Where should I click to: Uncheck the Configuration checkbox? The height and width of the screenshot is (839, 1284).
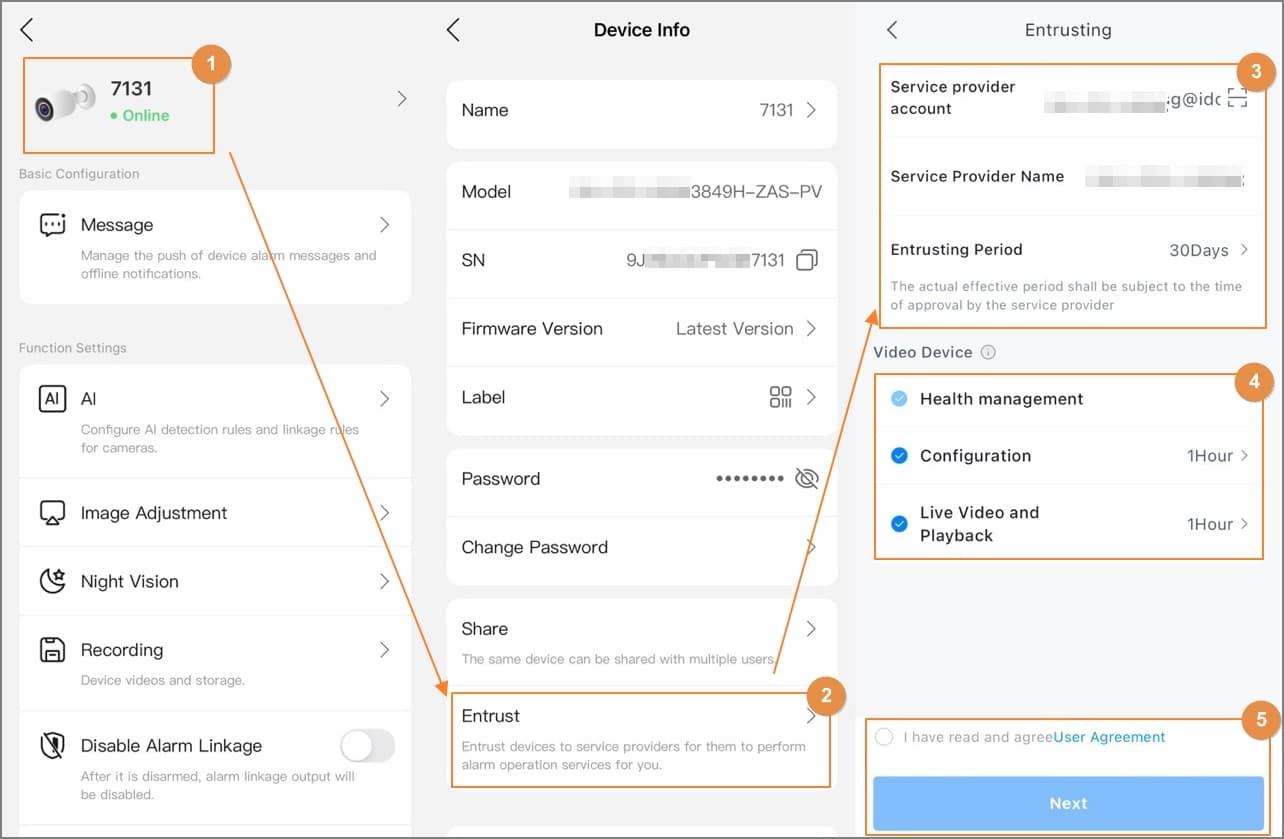pos(899,456)
